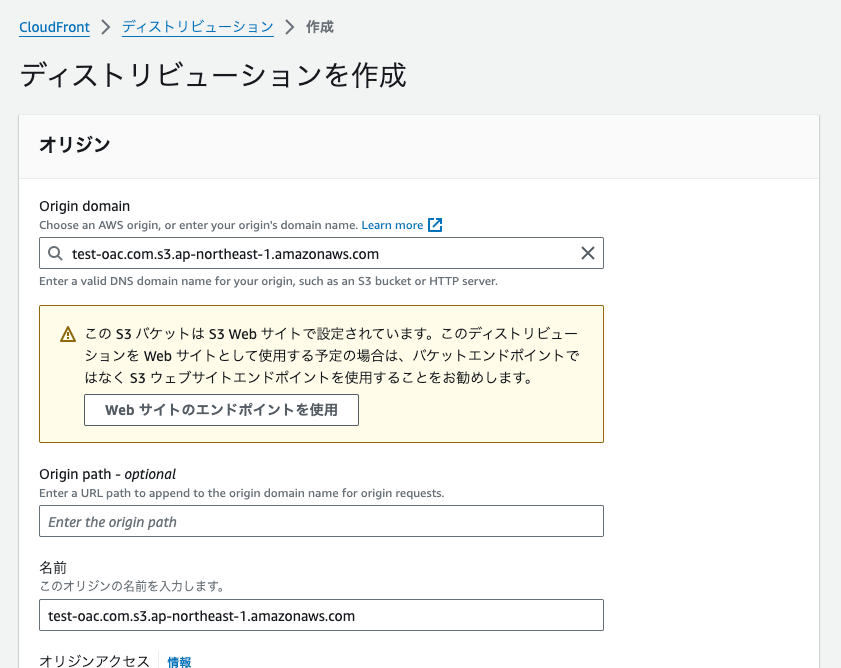Click the 名前 origin name input field
The height and width of the screenshot is (668, 841).
pos(321,615)
